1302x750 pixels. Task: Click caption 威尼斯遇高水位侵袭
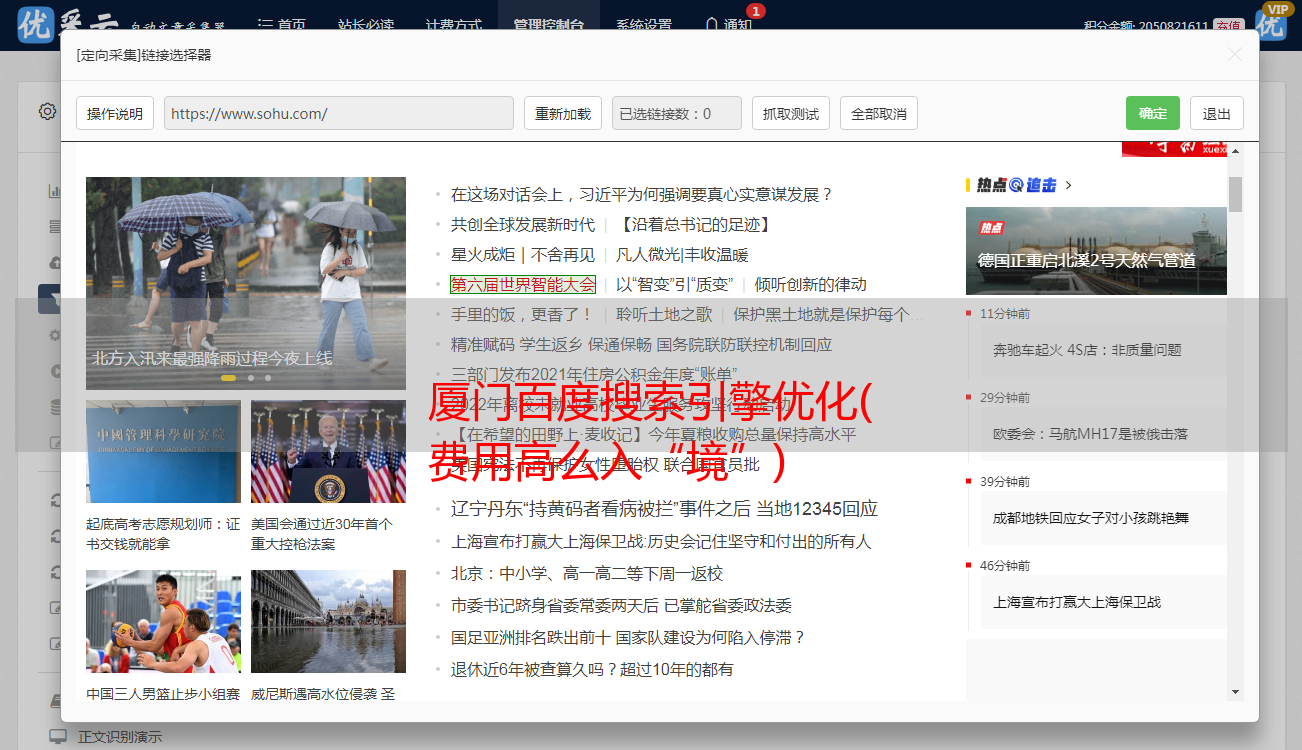(x=323, y=694)
